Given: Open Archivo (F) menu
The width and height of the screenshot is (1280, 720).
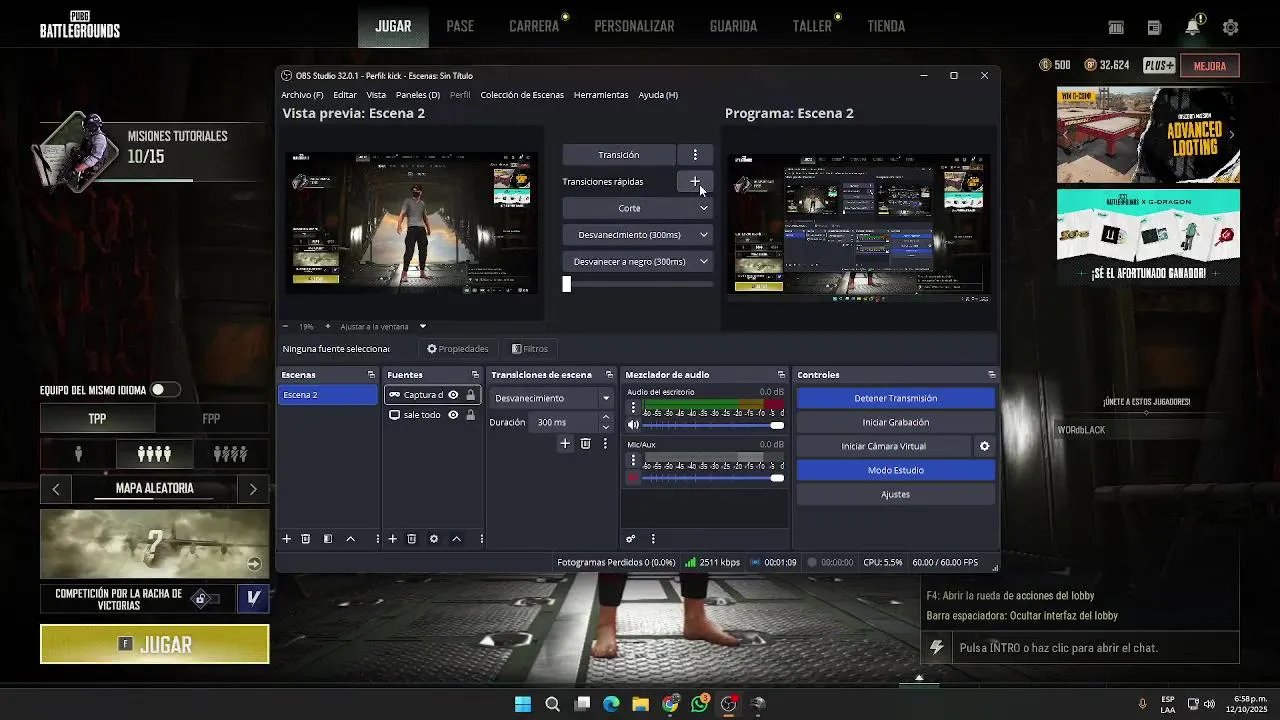Looking at the screenshot, I should (x=302, y=95).
